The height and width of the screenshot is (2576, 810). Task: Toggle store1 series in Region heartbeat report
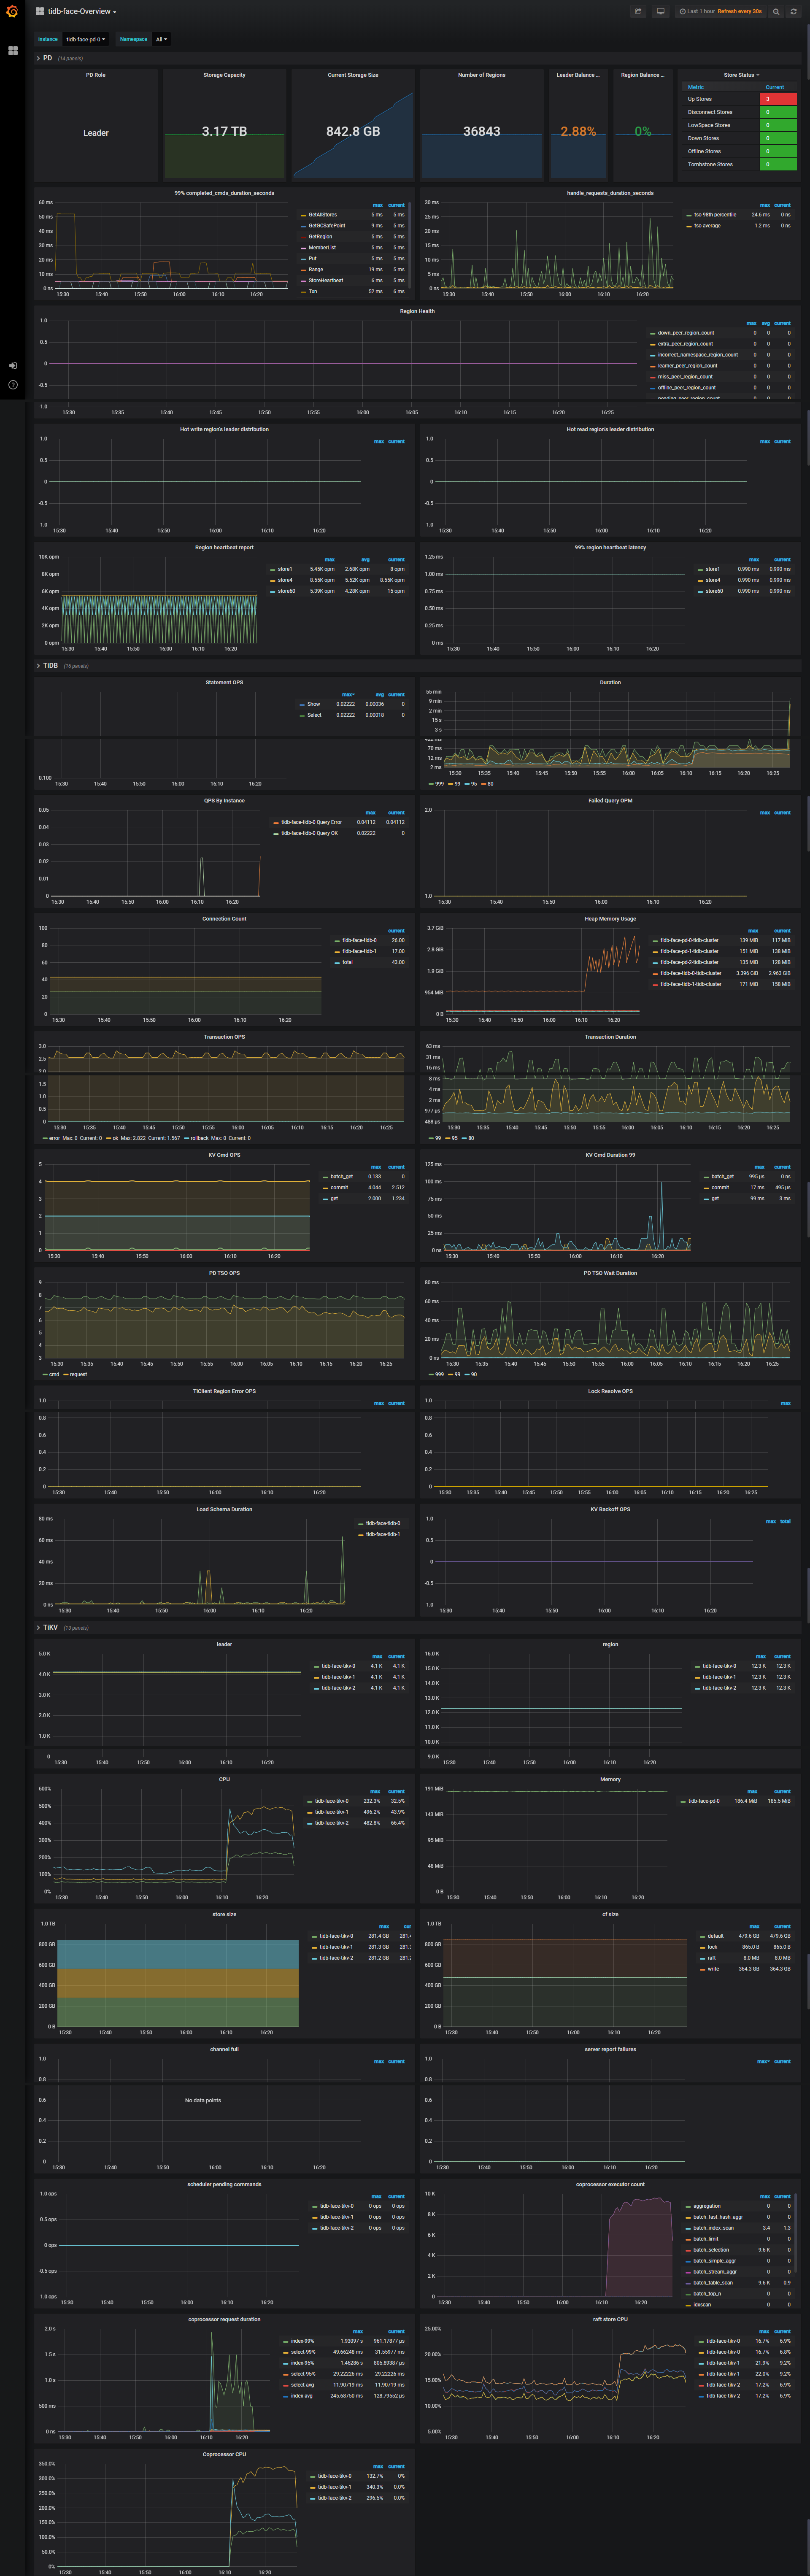285,569
